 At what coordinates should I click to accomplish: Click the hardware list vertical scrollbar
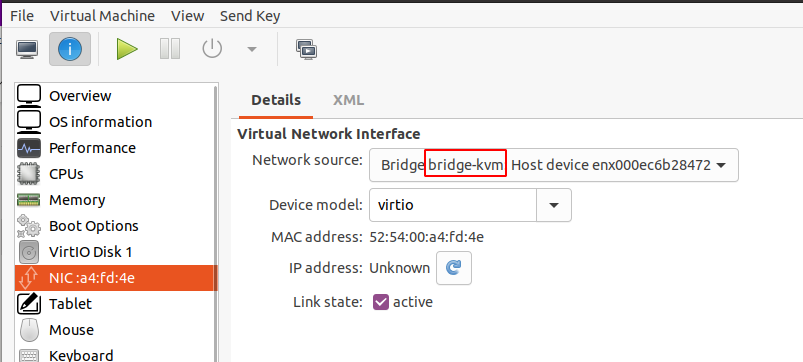216,220
